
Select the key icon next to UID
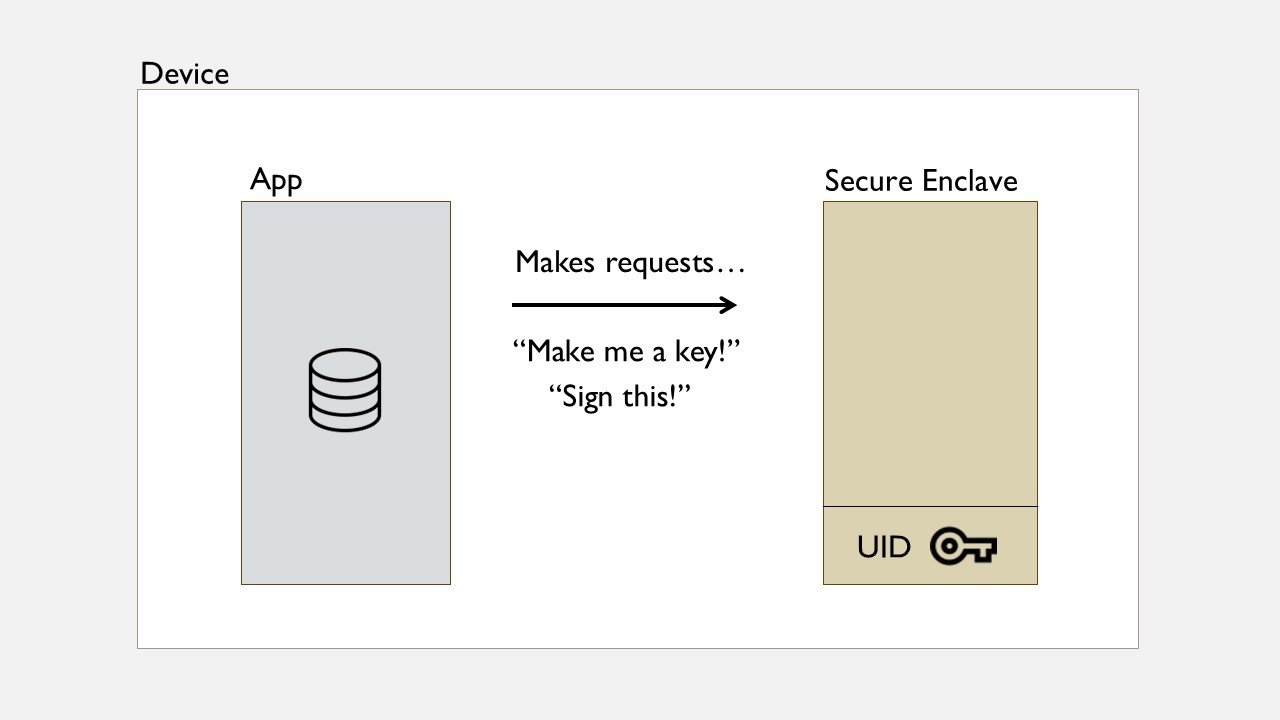[964, 547]
